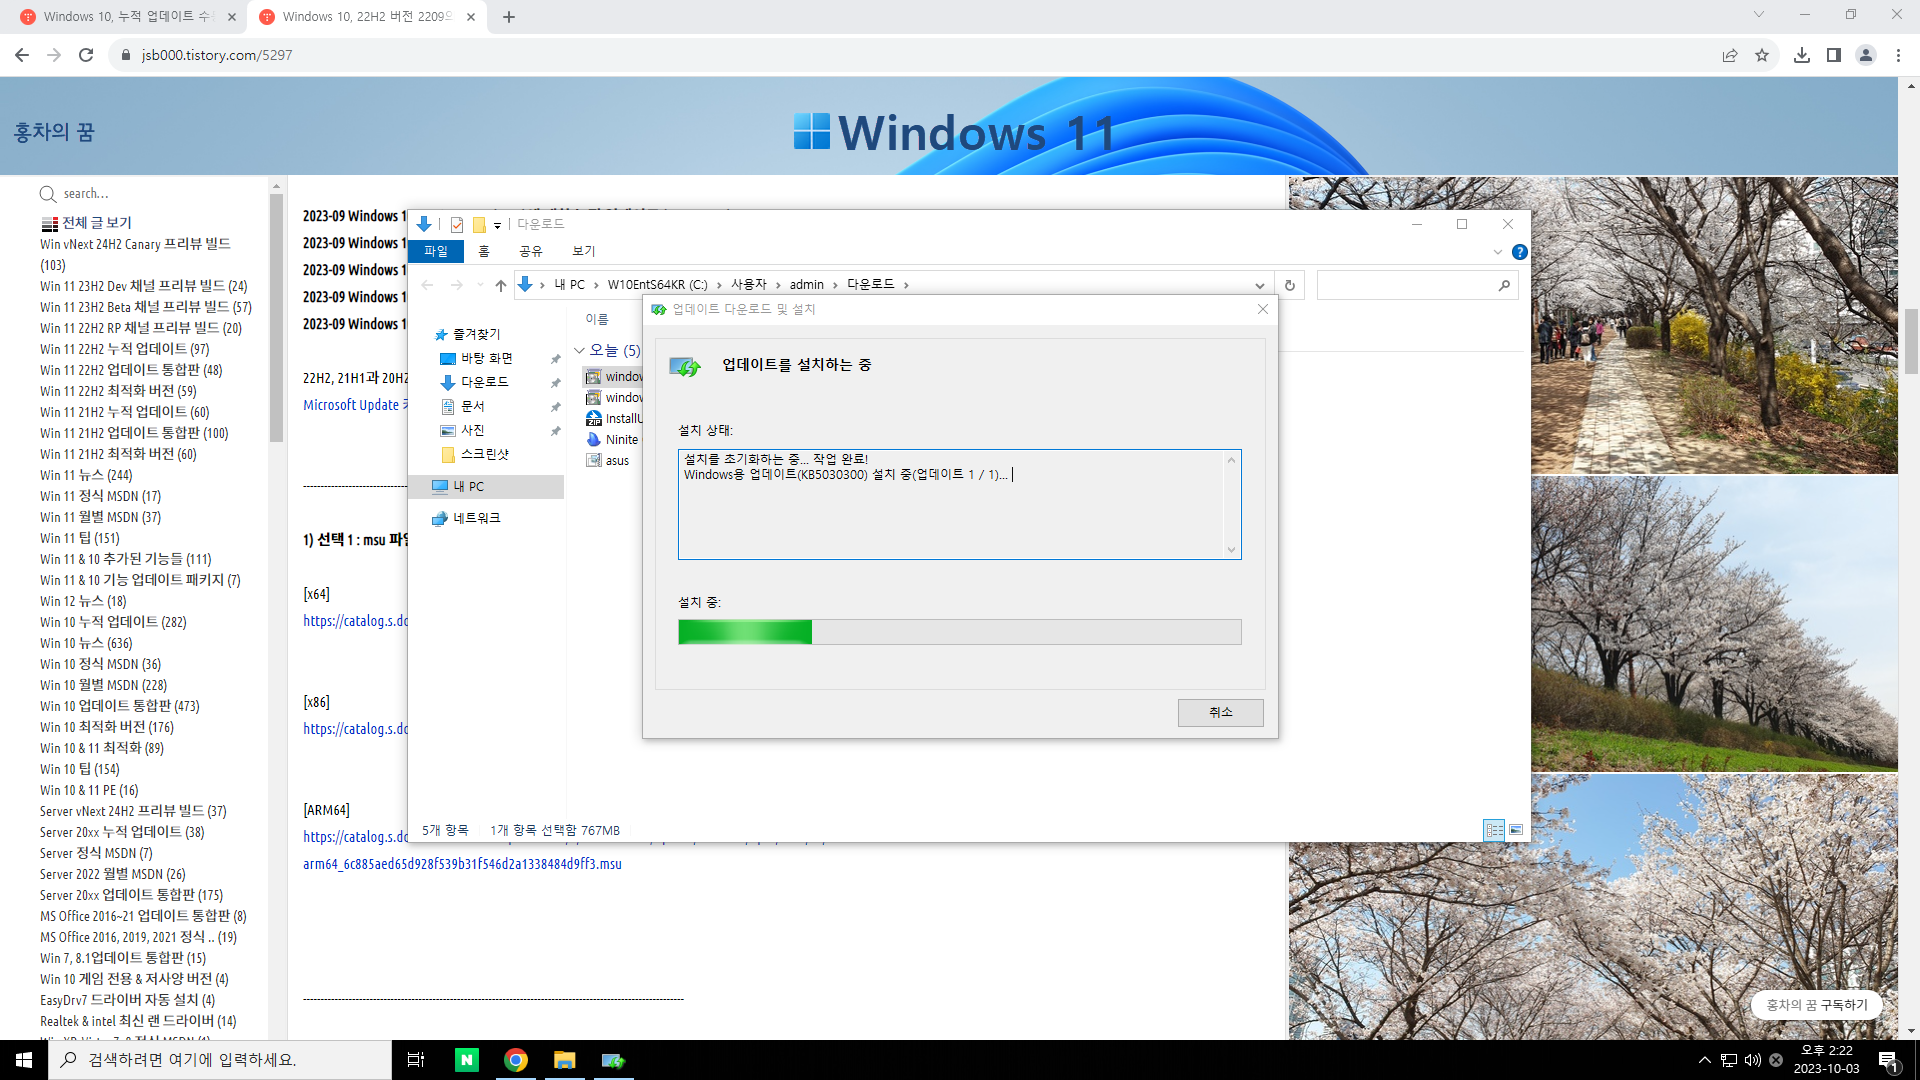Open the notification center icon

(x=1888, y=1060)
